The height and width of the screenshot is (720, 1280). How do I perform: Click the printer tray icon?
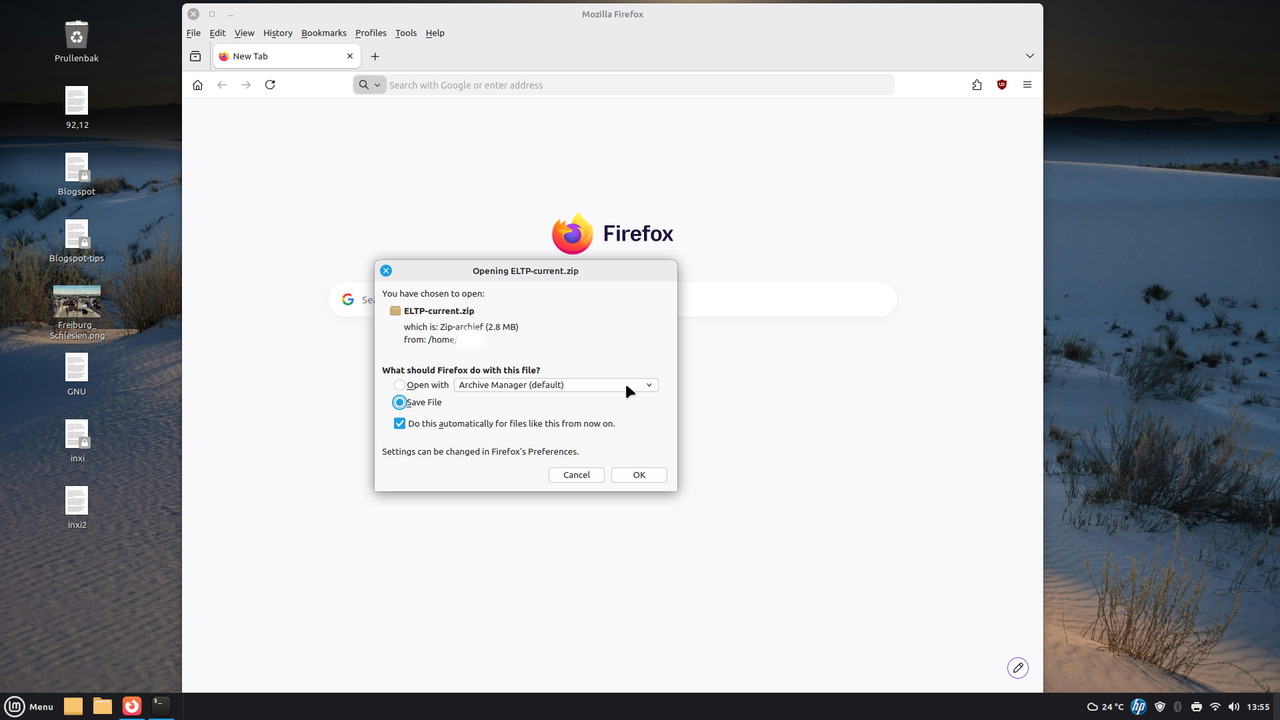click(x=1197, y=707)
